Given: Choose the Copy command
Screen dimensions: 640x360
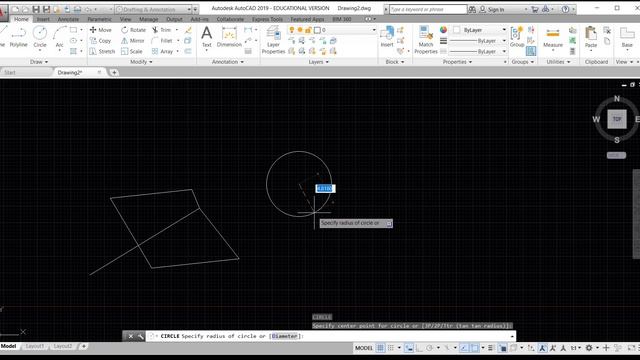Looking at the screenshot, I should (100, 41).
